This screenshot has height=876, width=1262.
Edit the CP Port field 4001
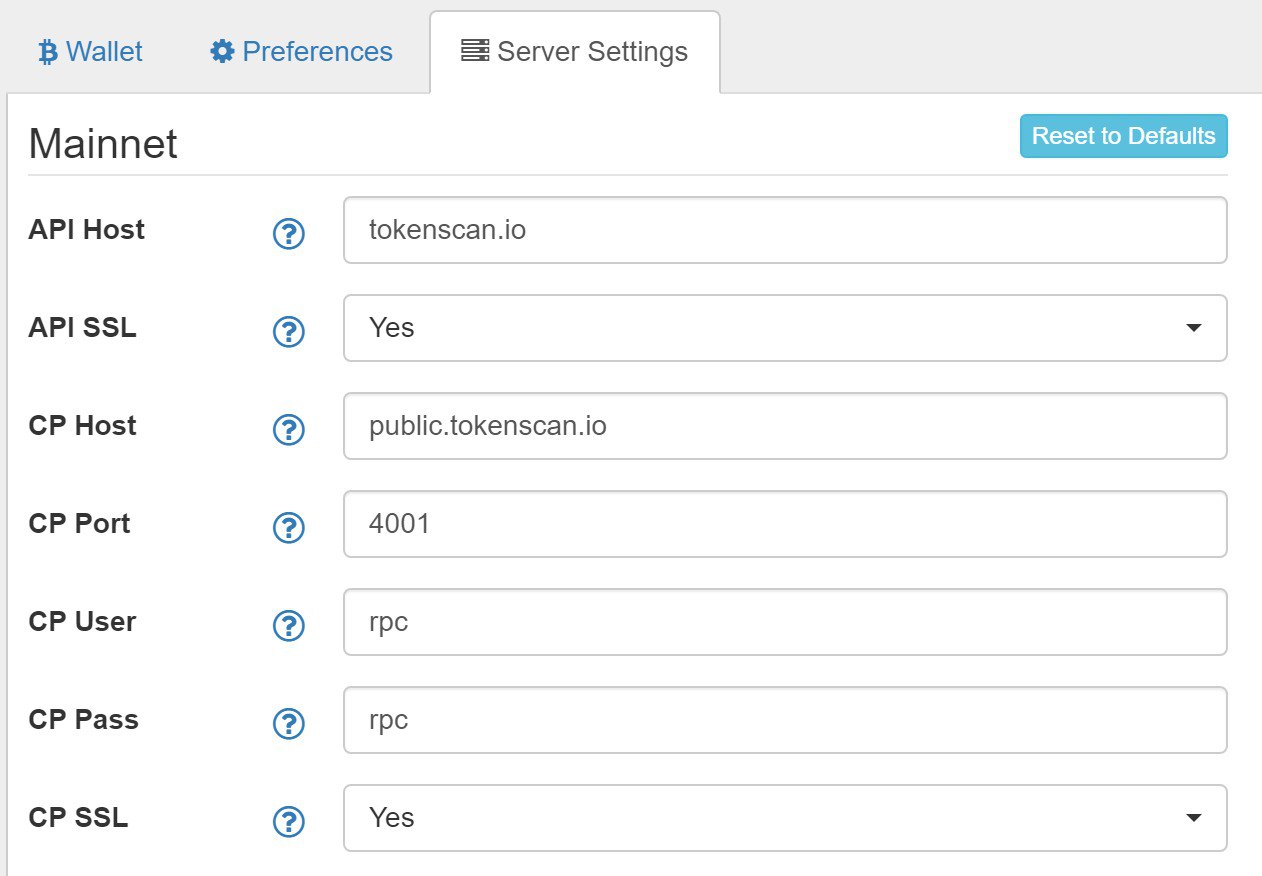785,524
